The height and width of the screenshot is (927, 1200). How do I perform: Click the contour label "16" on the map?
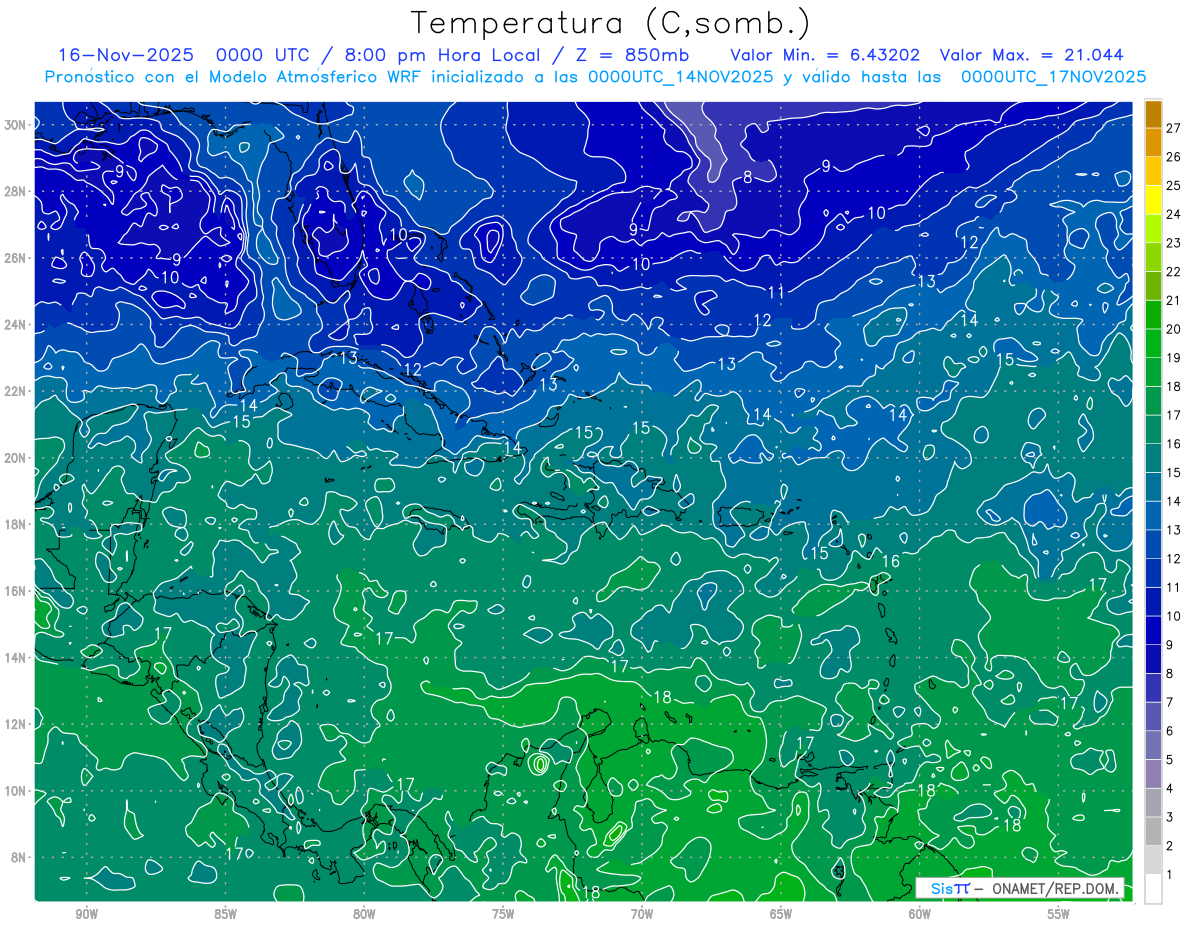pos(890,562)
